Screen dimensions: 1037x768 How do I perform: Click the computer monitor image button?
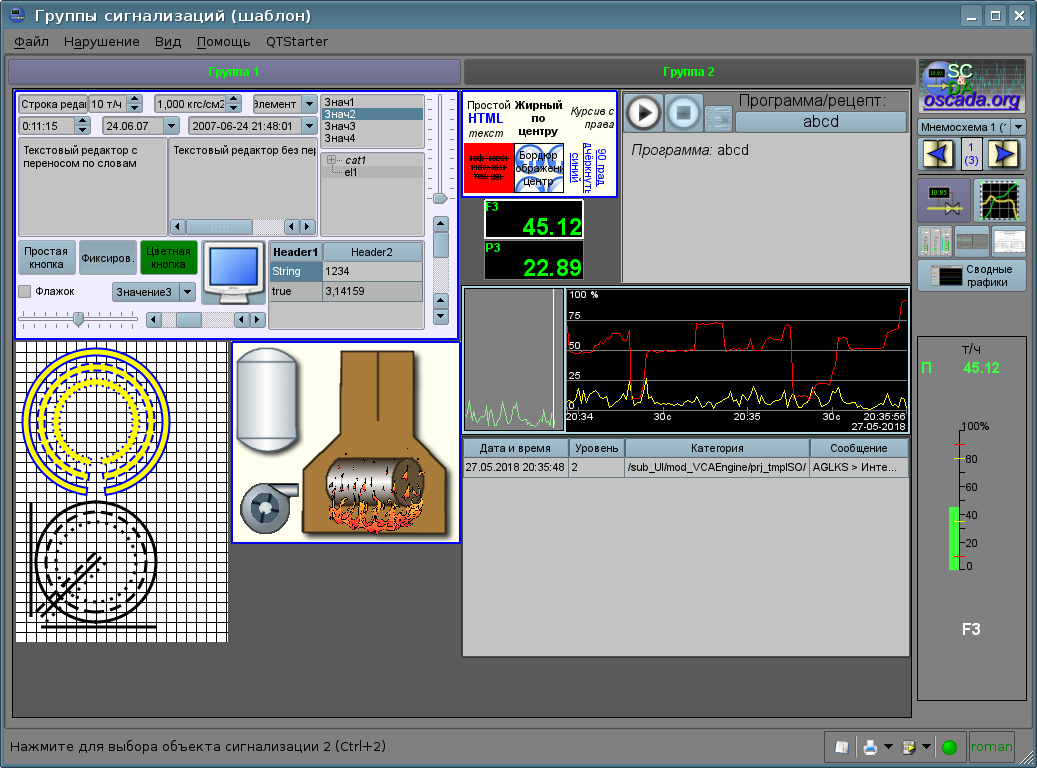(233, 272)
